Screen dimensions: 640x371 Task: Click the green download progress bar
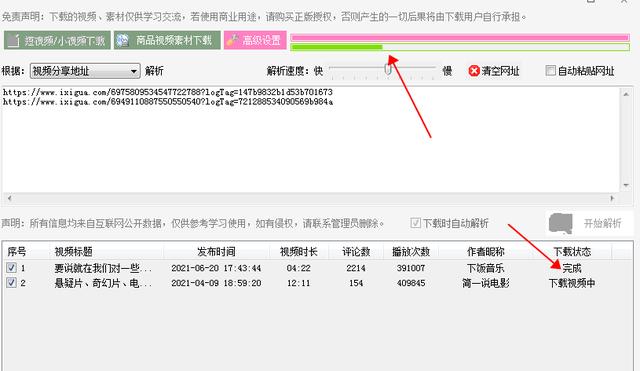pos(460,47)
